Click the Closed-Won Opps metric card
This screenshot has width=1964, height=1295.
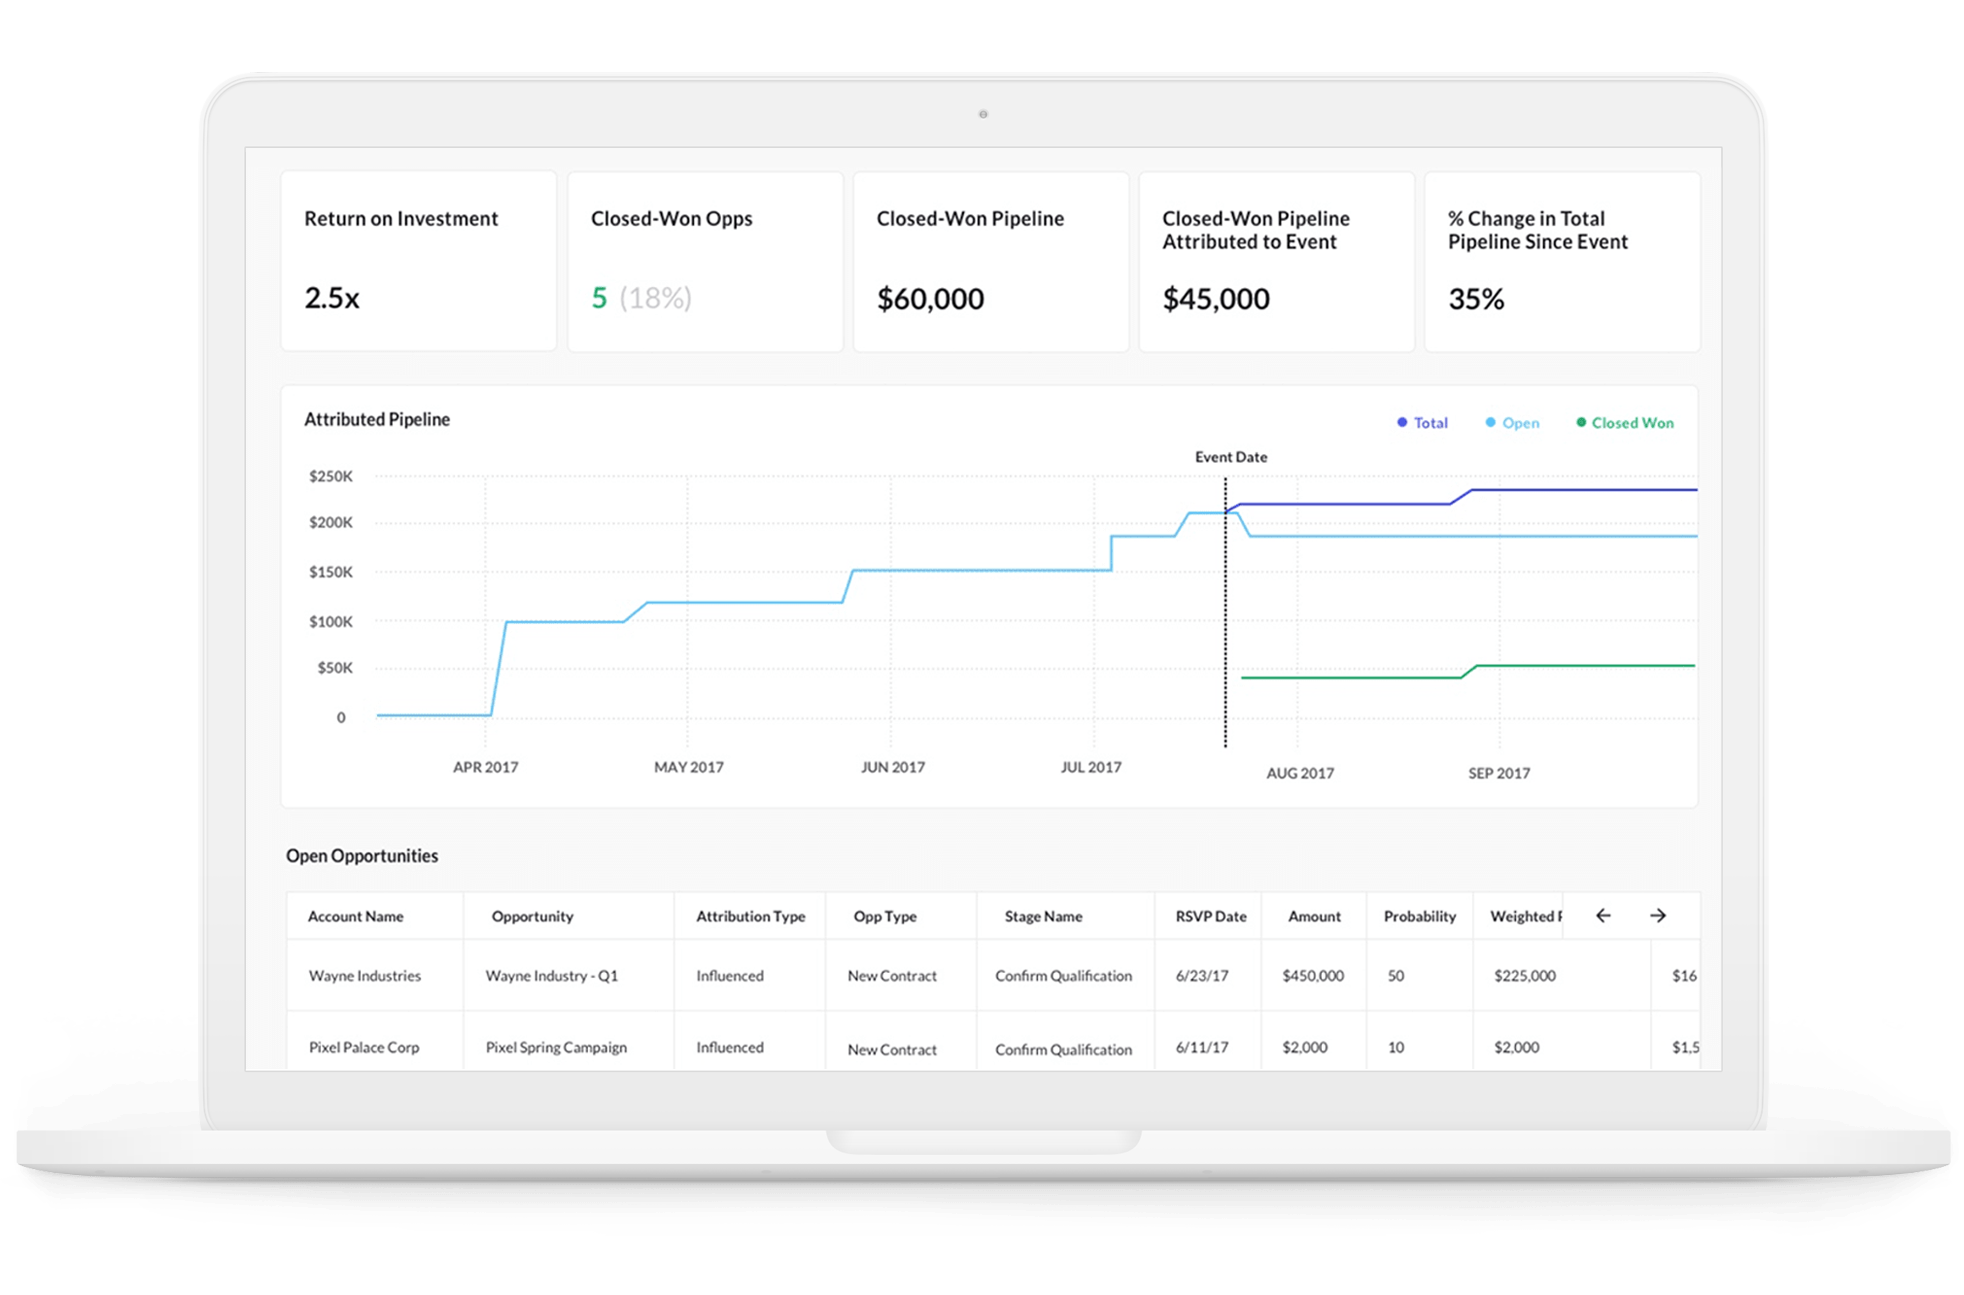pos(705,261)
